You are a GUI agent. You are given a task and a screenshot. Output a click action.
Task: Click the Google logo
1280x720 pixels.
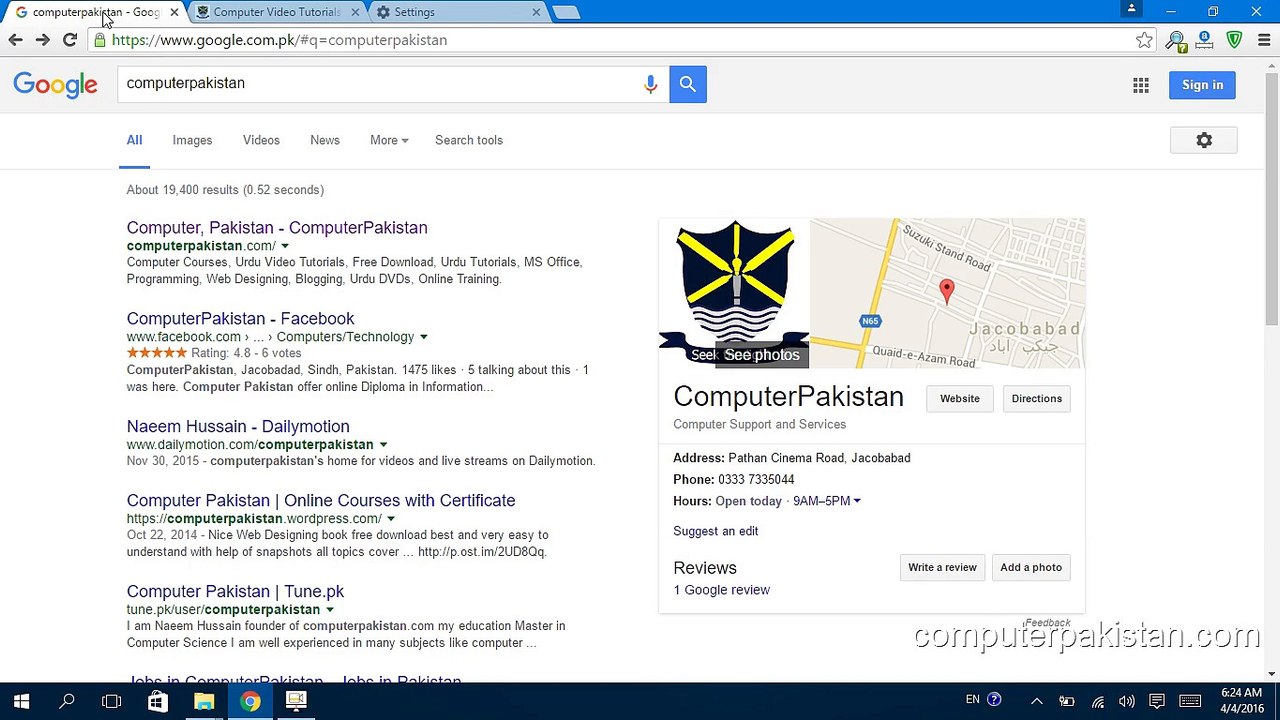point(56,85)
